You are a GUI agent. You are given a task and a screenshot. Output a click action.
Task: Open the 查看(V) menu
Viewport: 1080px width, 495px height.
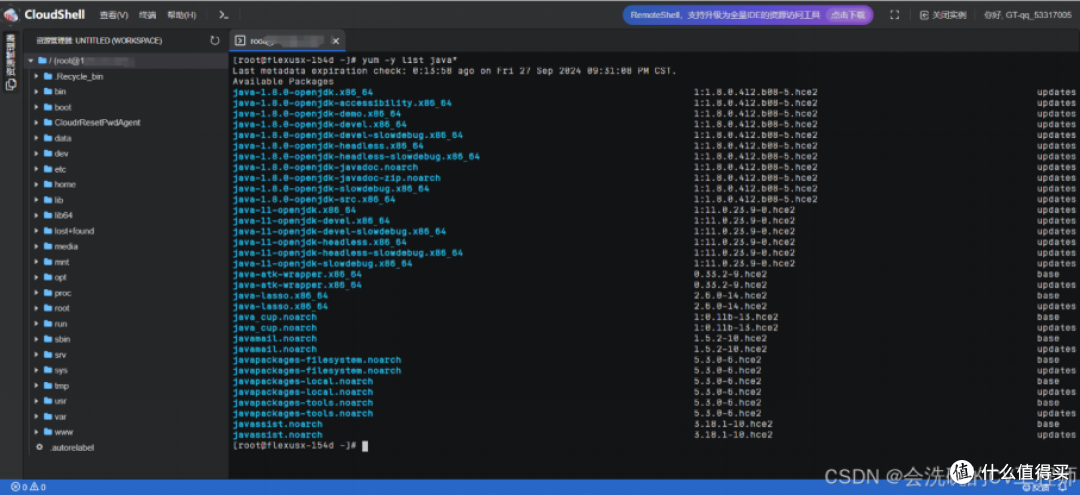click(114, 14)
